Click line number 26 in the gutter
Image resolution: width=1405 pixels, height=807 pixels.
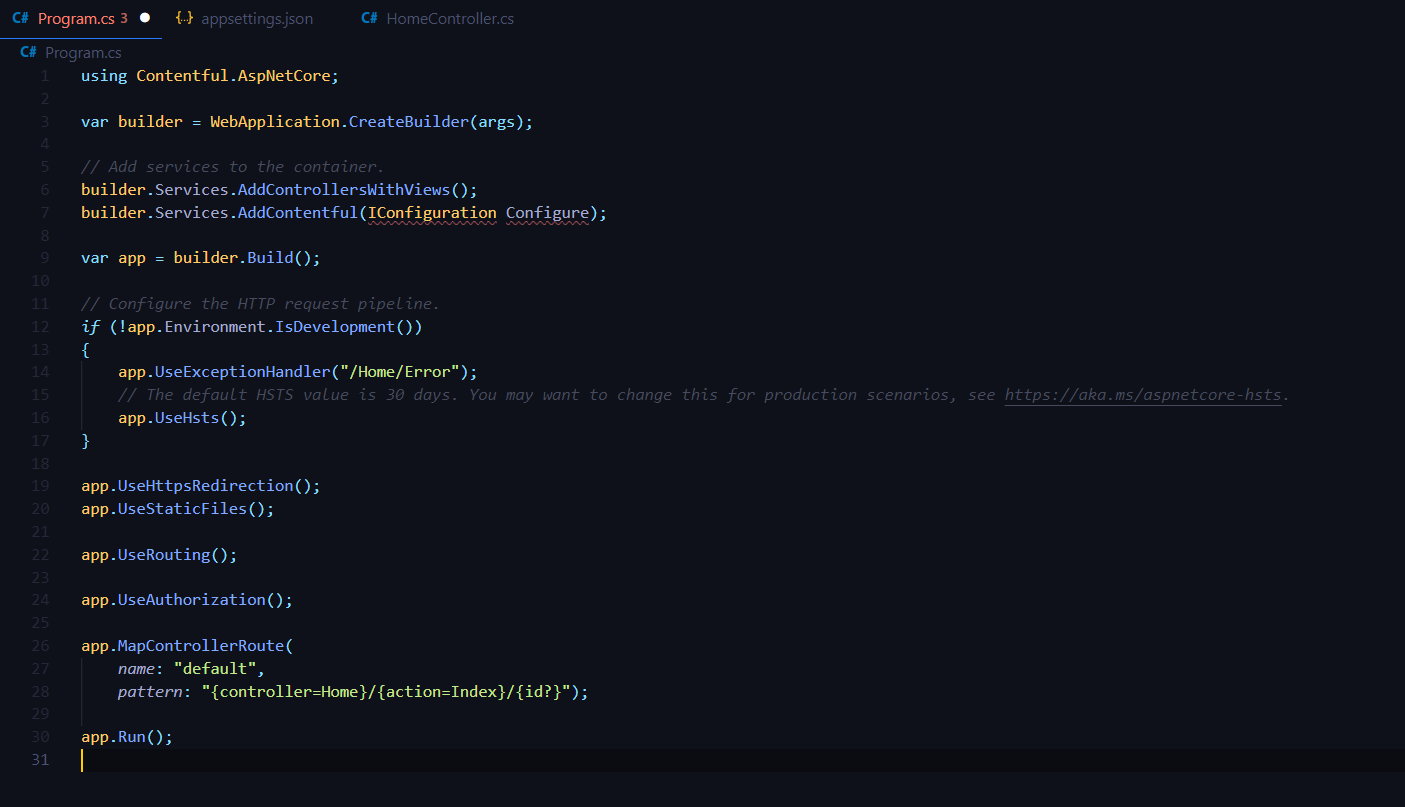[x=40, y=646]
